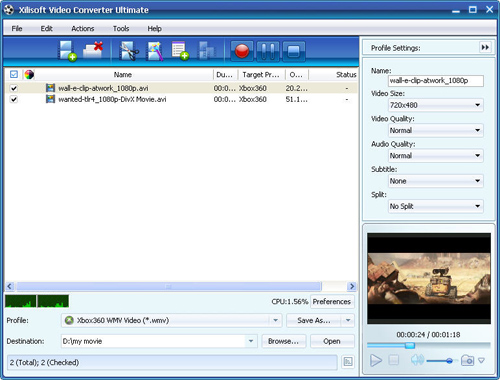Click the log icon beside the status bar
The height and width of the screenshot is (380, 500).
coord(348,362)
